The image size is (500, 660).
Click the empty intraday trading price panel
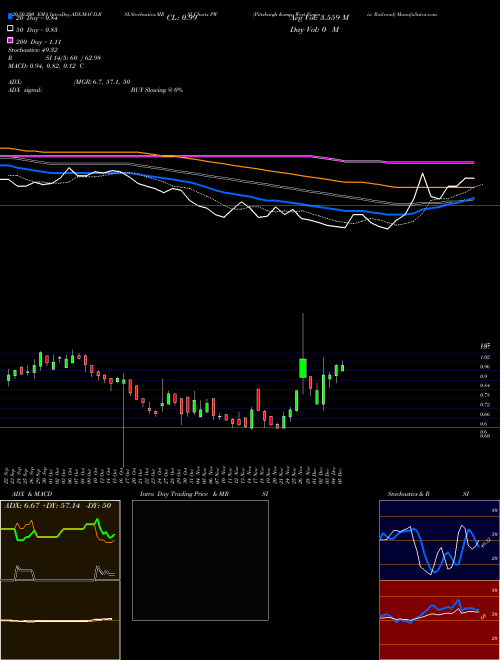point(200,560)
